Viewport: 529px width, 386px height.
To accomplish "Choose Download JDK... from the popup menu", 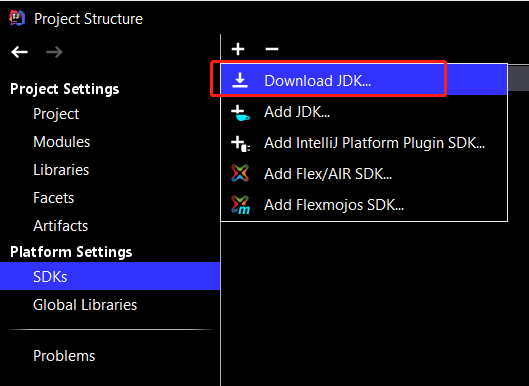I will (x=364, y=80).
